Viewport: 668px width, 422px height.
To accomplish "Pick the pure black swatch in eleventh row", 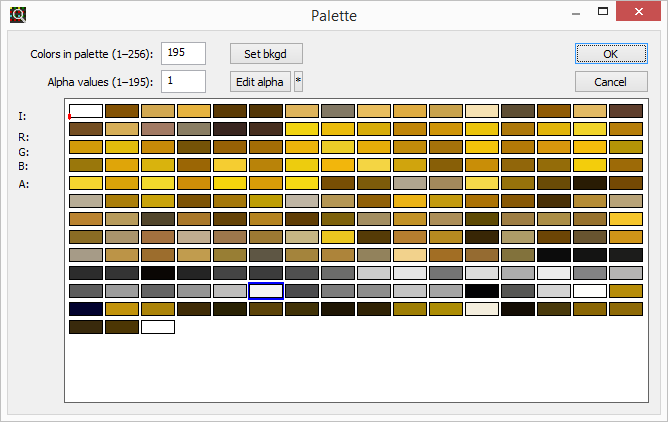I will coord(482,291).
